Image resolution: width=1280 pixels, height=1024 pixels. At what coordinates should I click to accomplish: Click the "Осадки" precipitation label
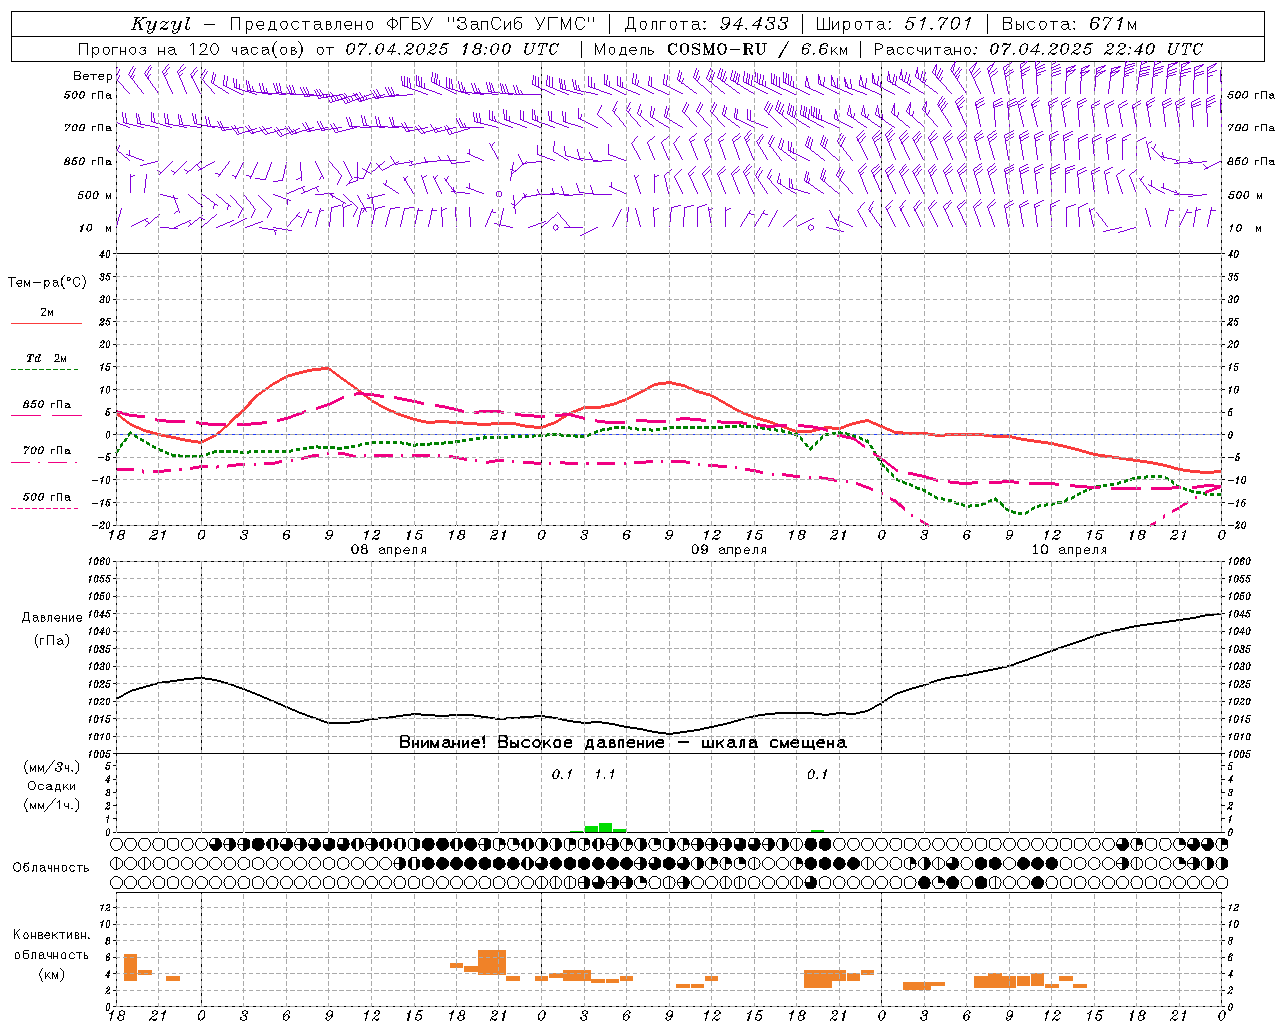(52, 786)
